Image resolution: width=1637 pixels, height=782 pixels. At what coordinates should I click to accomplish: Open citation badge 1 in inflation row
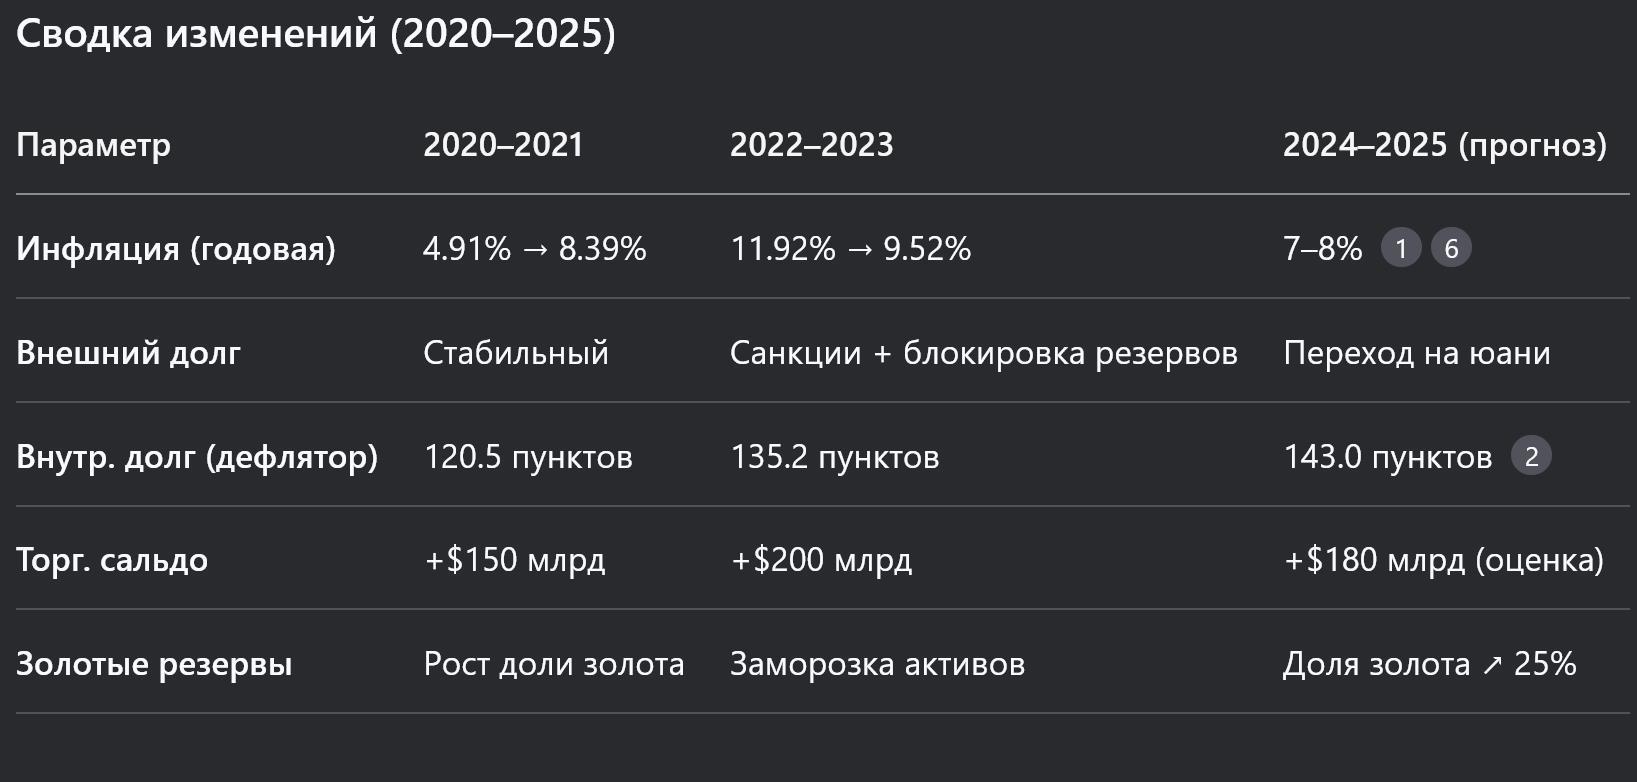[1400, 248]
